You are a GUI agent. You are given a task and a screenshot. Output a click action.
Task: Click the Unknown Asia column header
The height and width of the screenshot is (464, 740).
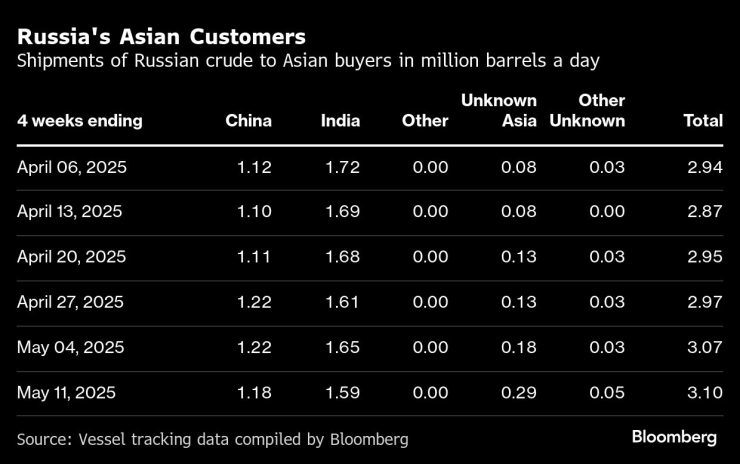coord(498,111)
